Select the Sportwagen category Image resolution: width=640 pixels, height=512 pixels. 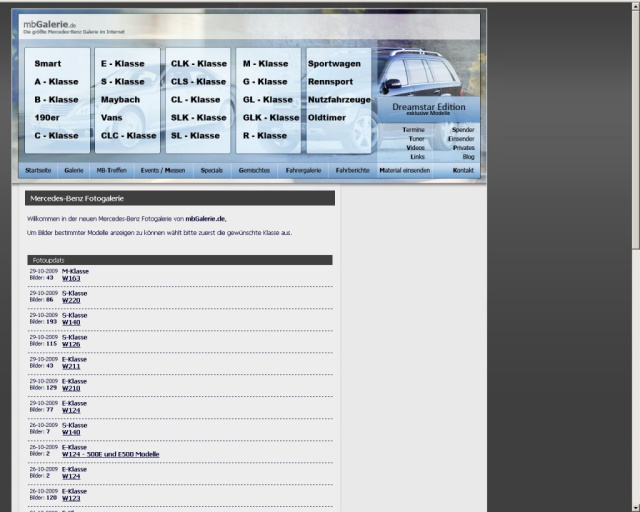click(x=334, y=64)
